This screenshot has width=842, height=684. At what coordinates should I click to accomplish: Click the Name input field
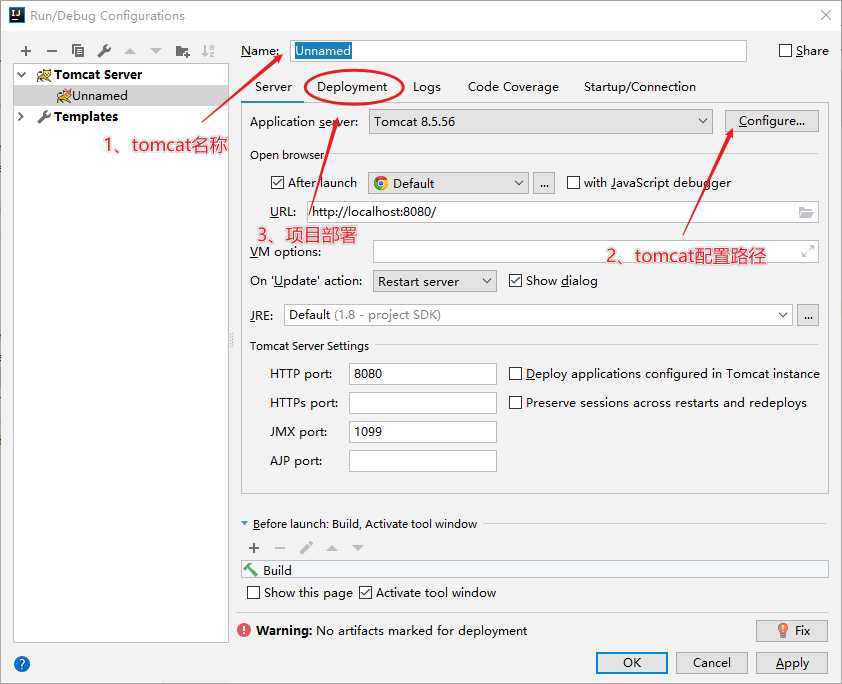coord(518,51)
